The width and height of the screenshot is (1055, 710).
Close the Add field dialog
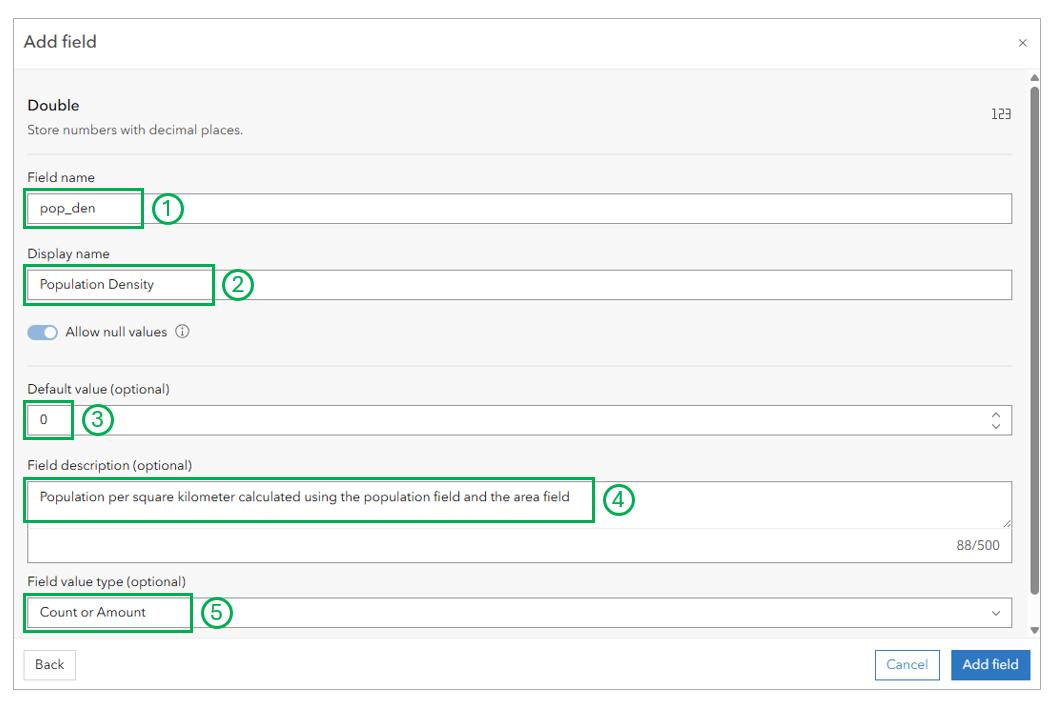[1022, 43]
